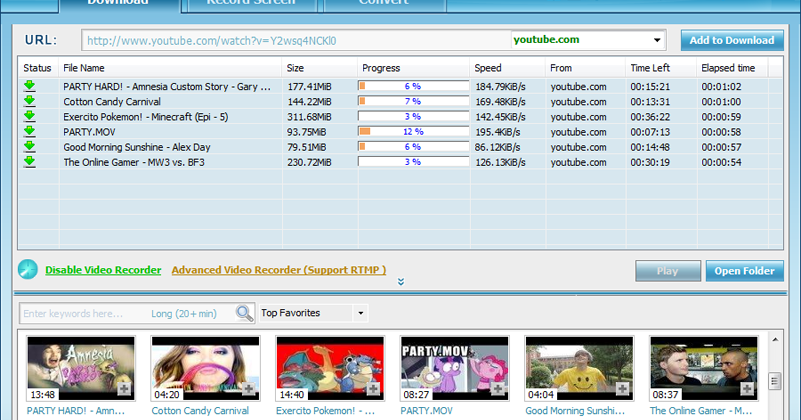This screenshot has height=420, width=801.
Task: Click the Good Morning Sunshi... title link
Action: click(x=575, y=411)
